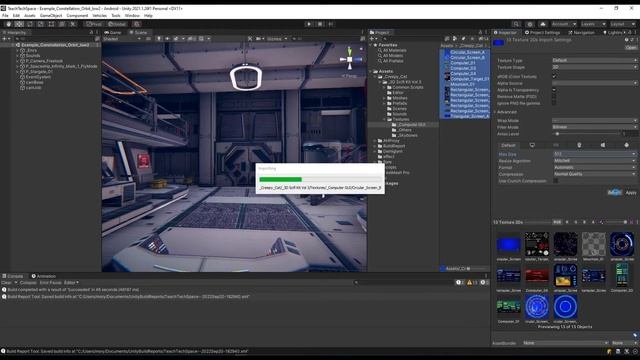Toggle Collapse in the Console toolbar
Image resolution: width=640 pixels, height=360 pixels.
[x=28, y=282]
